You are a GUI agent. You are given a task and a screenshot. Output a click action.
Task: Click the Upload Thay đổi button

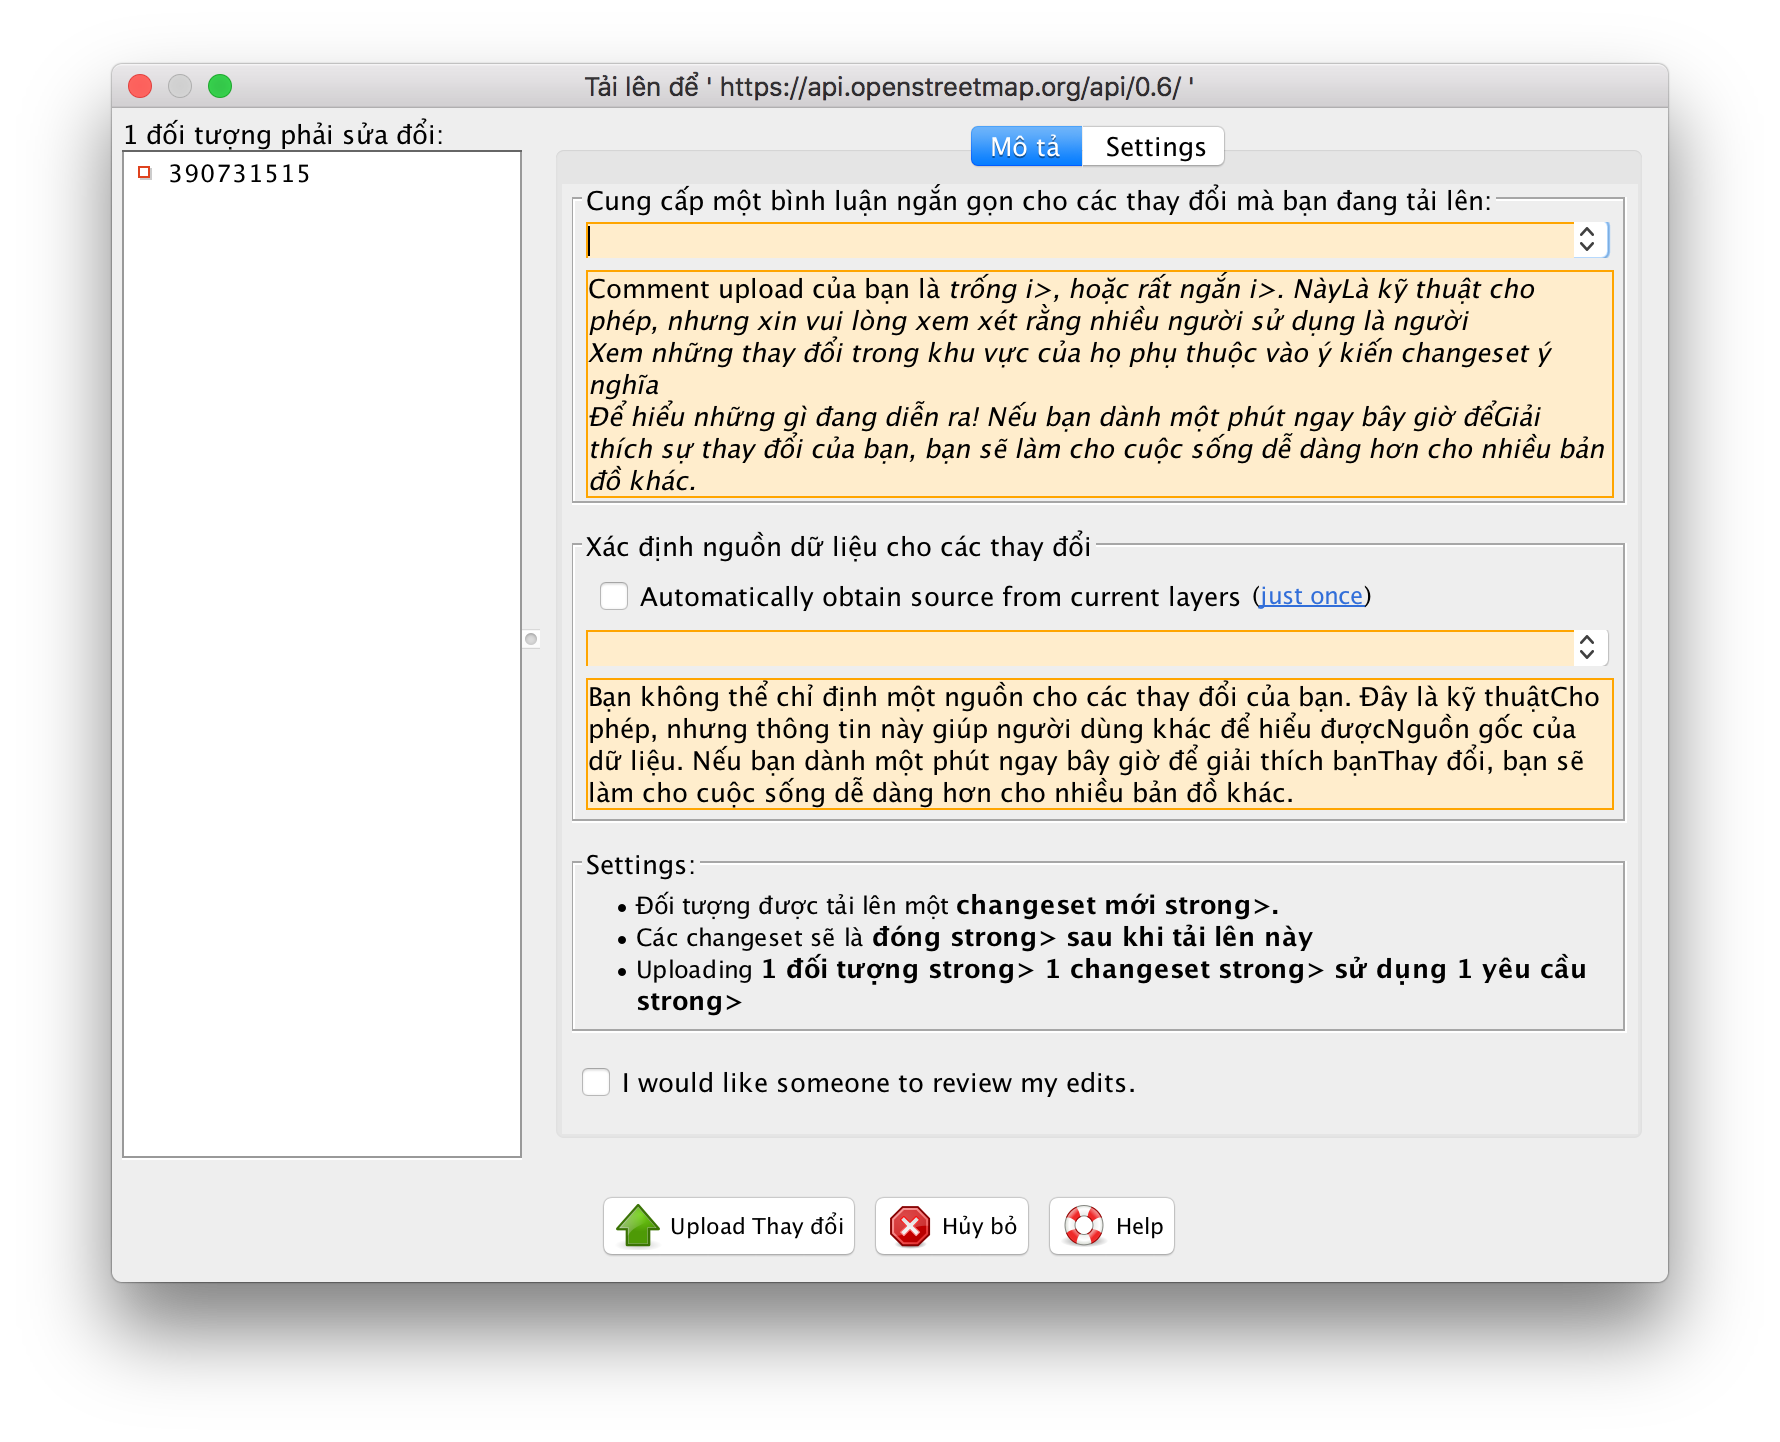(x=729, y=1226)
